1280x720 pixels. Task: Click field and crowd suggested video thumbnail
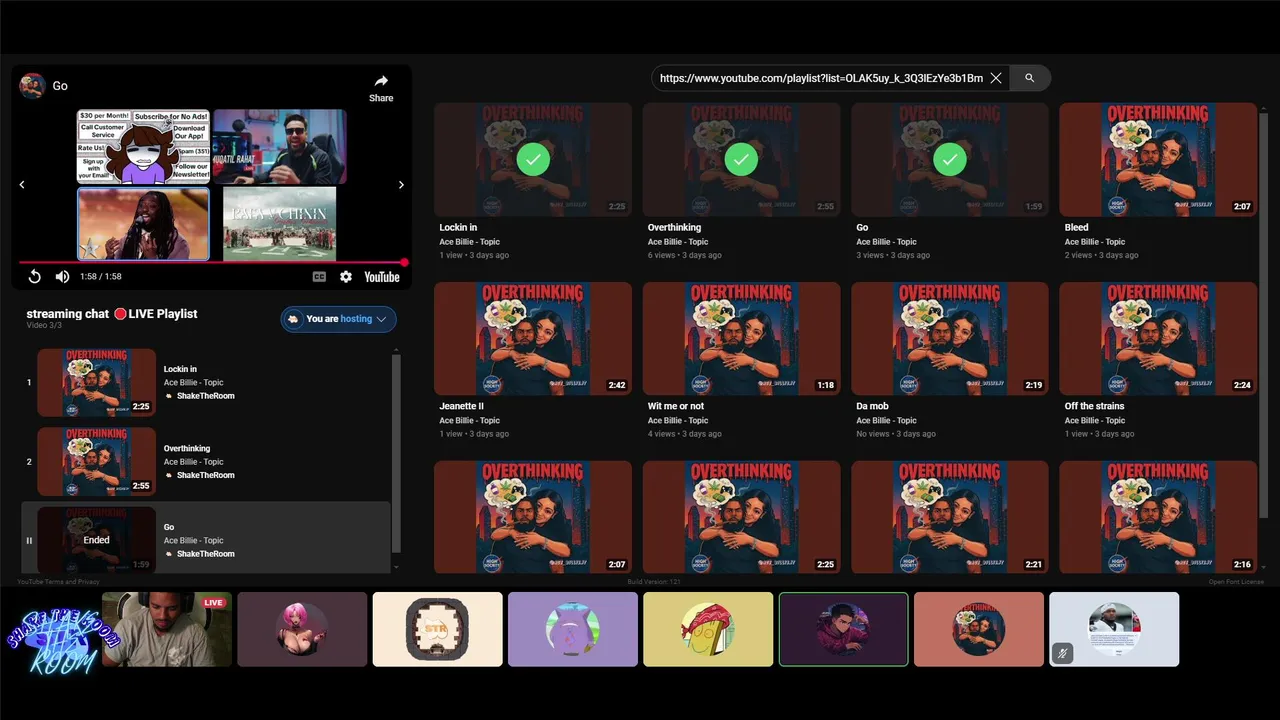279,223
